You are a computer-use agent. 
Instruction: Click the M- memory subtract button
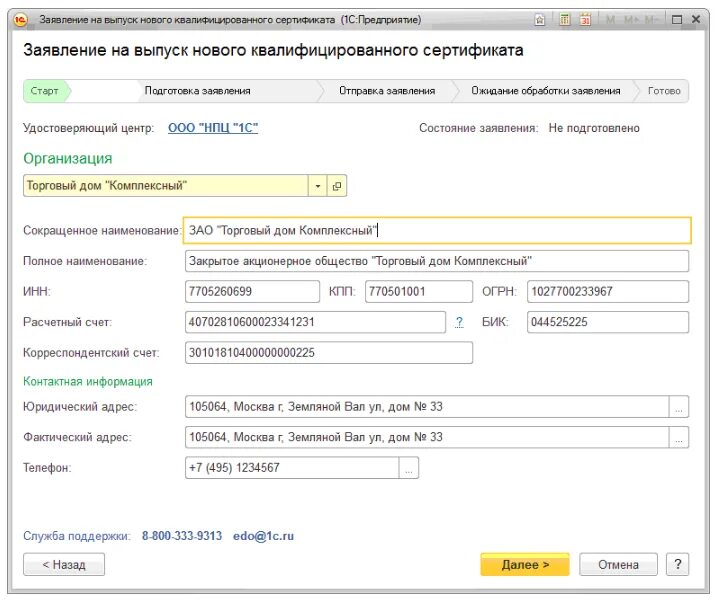[x=651, y=20]
